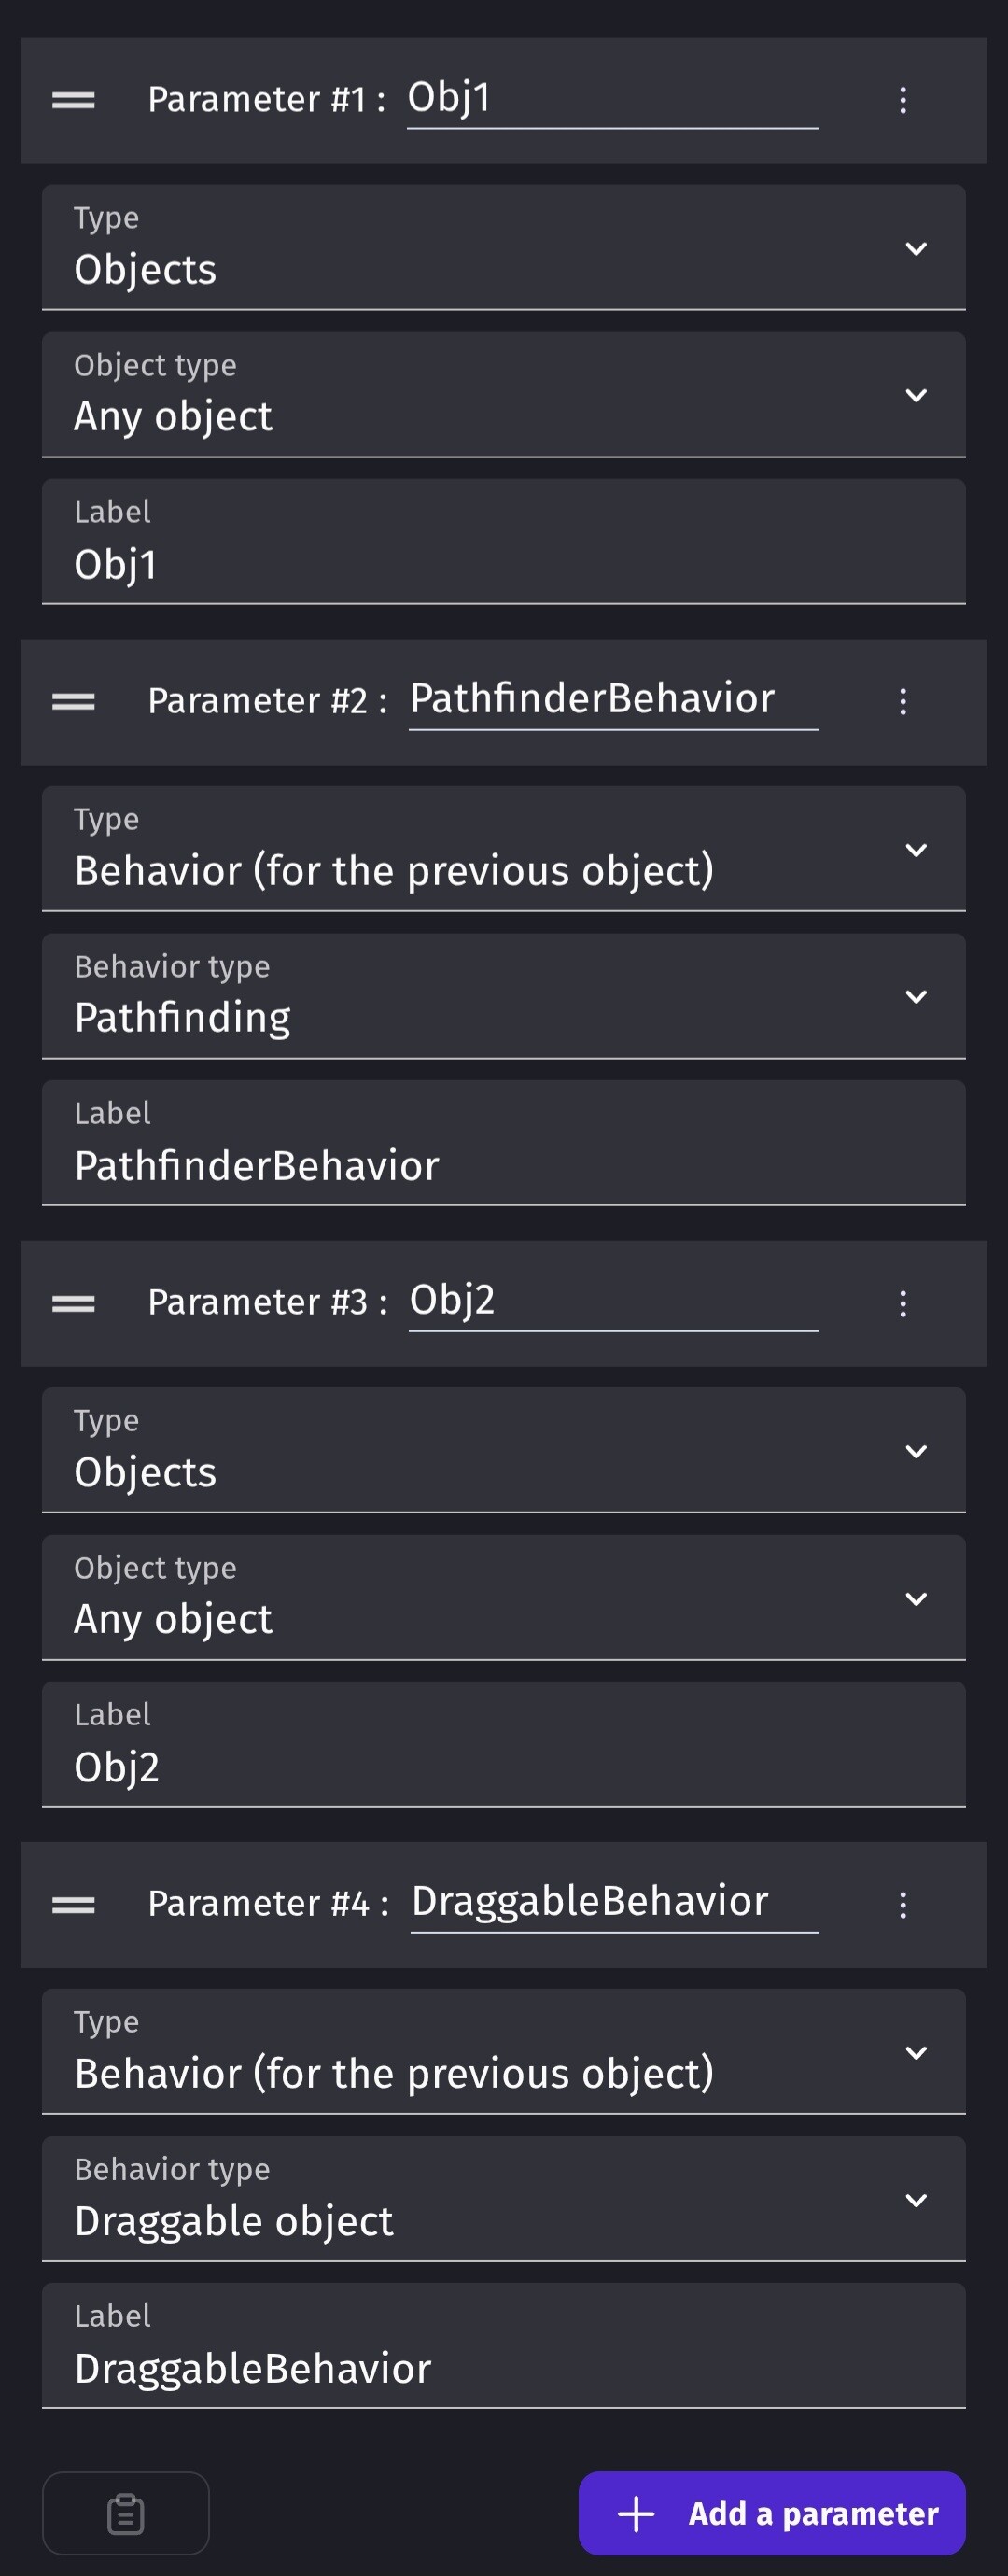The height and width of the screenshot is (2576, 1008).
Task: Click the drag handle of Parameter #3
Action: point(74,1303)
